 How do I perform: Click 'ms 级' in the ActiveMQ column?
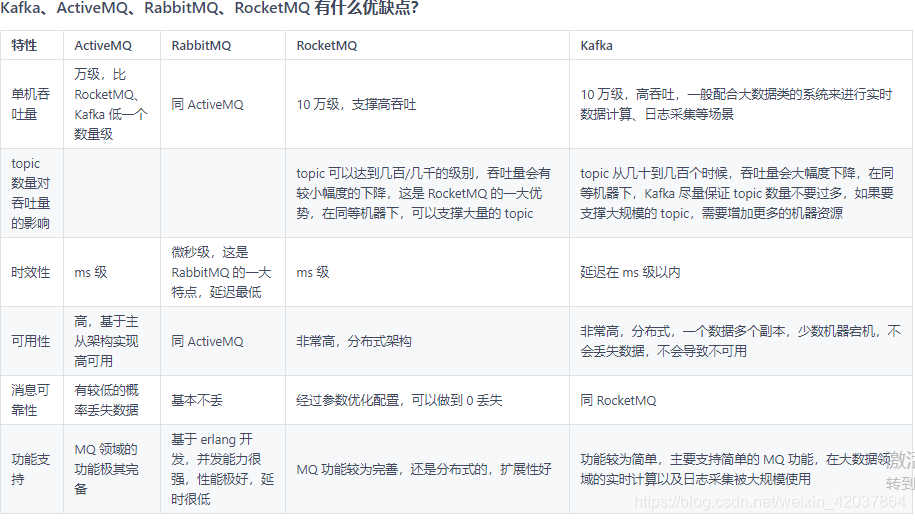pos(111,272)
